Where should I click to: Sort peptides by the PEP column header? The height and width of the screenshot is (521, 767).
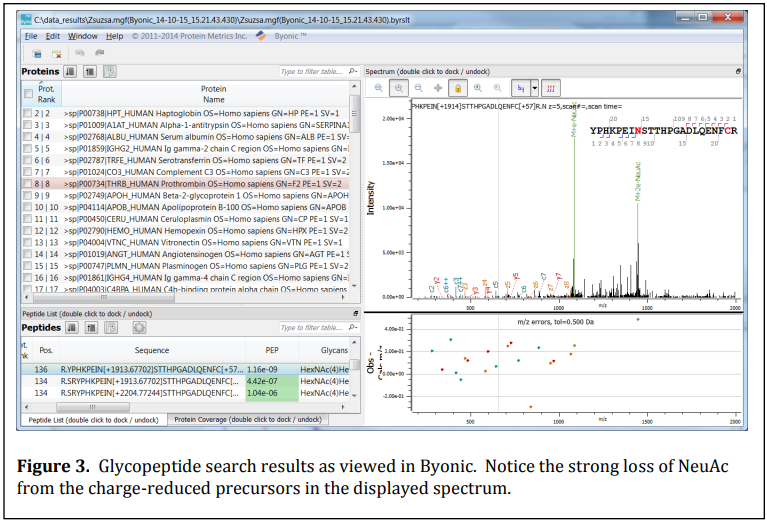coord(272,350)
